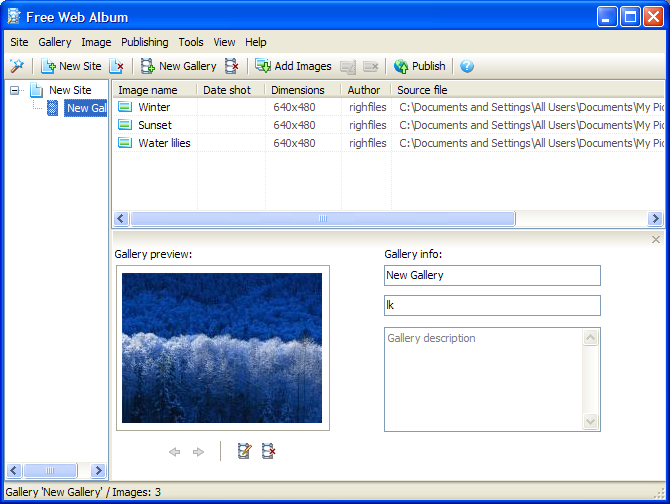
Task: Click the Winter image row icon
Action: click(x=125, y=107)
